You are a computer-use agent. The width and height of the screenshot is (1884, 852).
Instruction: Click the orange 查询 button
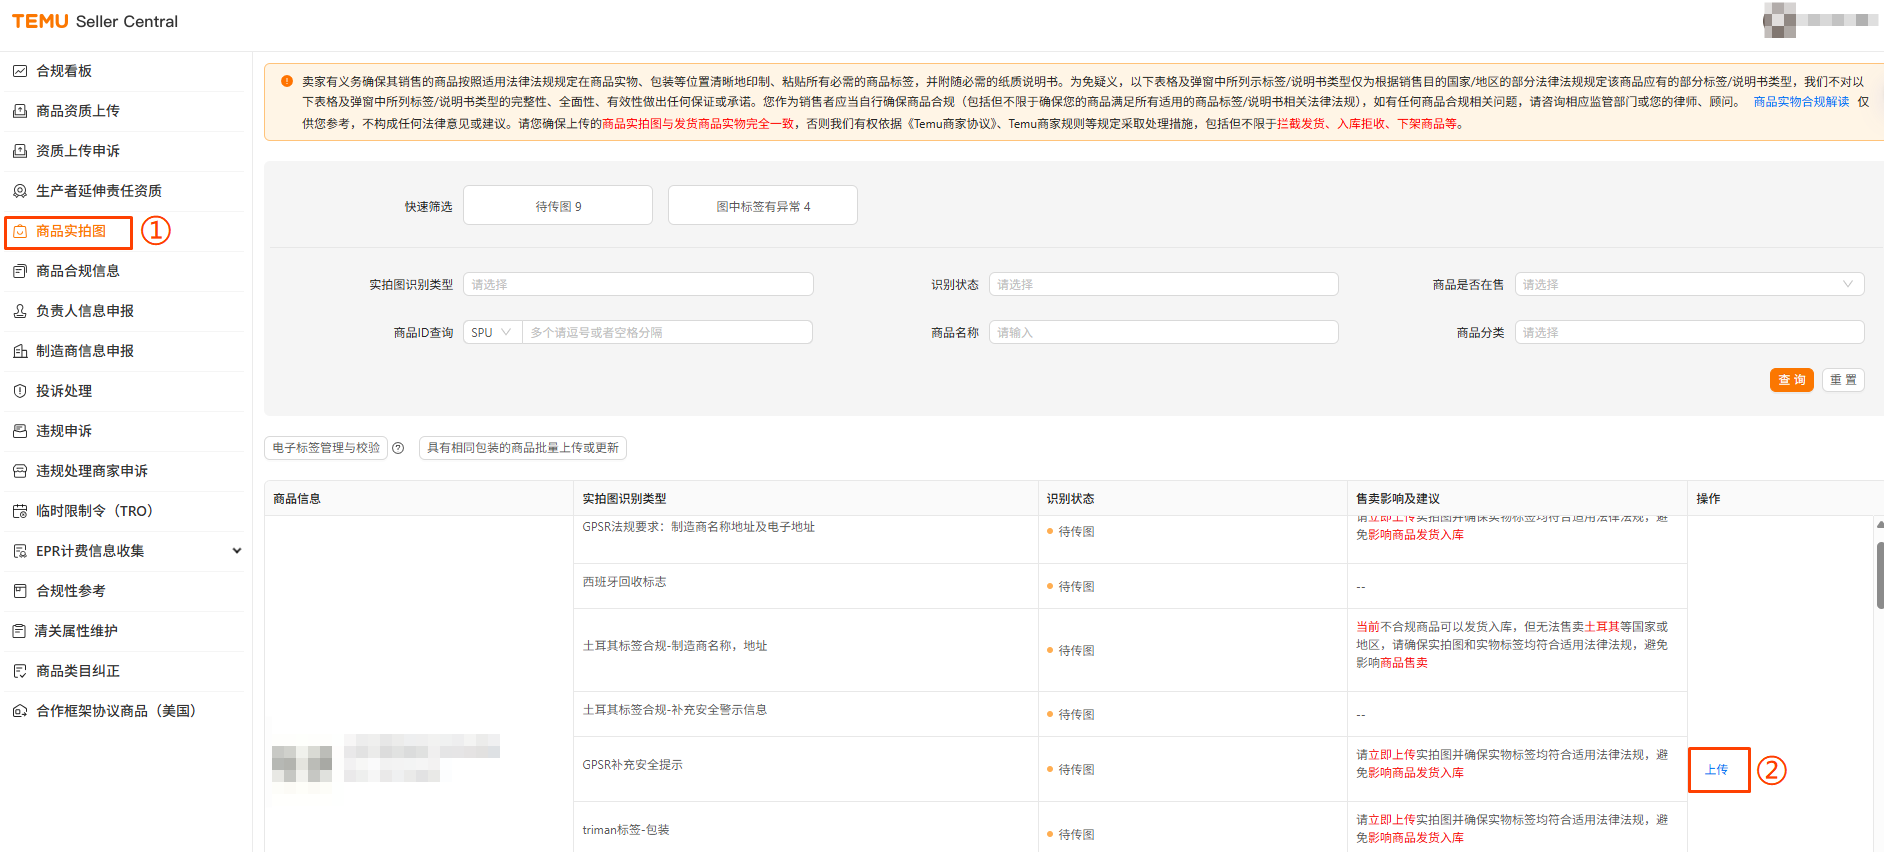click(x=1791, y=380)
